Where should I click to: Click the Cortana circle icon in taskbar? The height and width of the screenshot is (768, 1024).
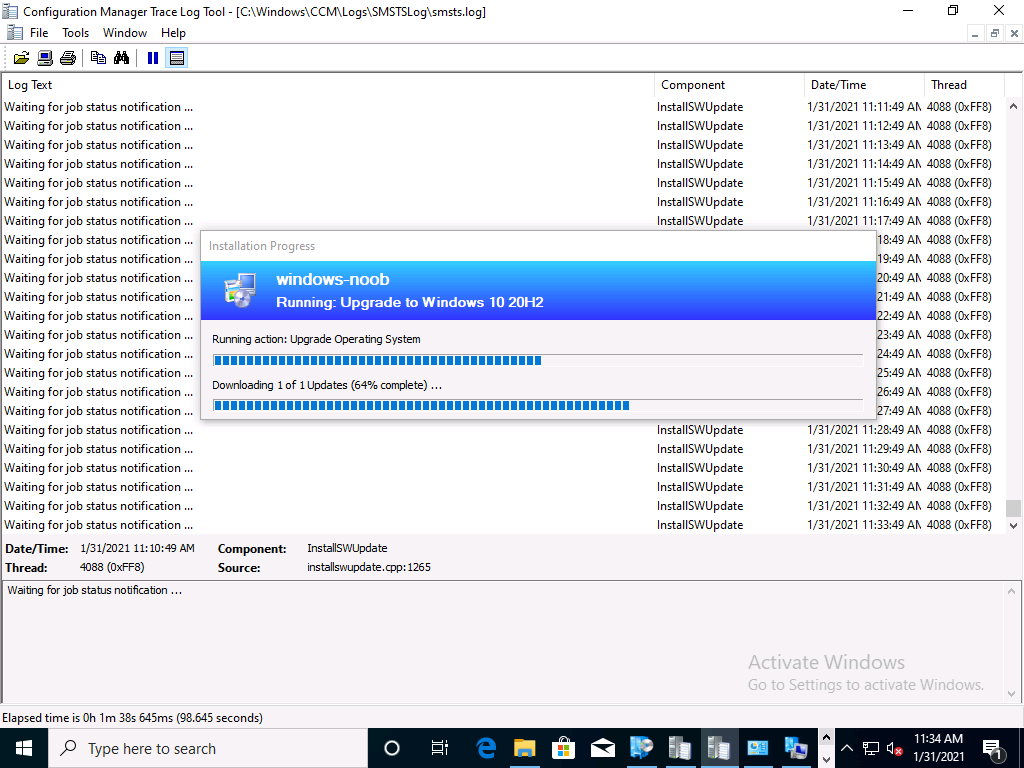(392, 748)
